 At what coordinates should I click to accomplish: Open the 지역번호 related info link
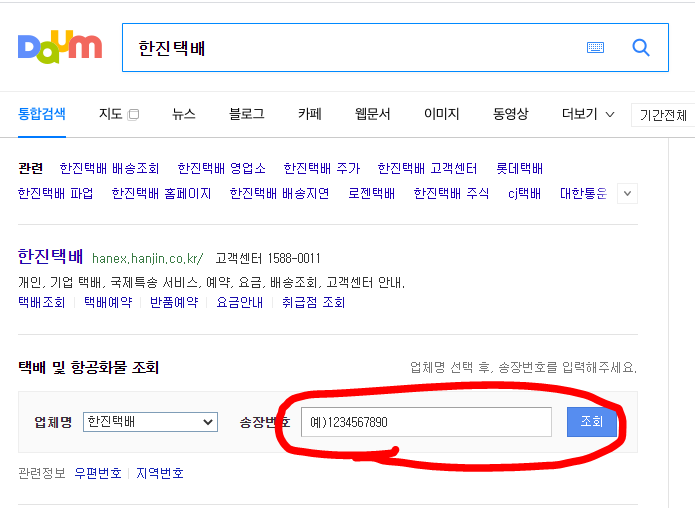(160, 473)
